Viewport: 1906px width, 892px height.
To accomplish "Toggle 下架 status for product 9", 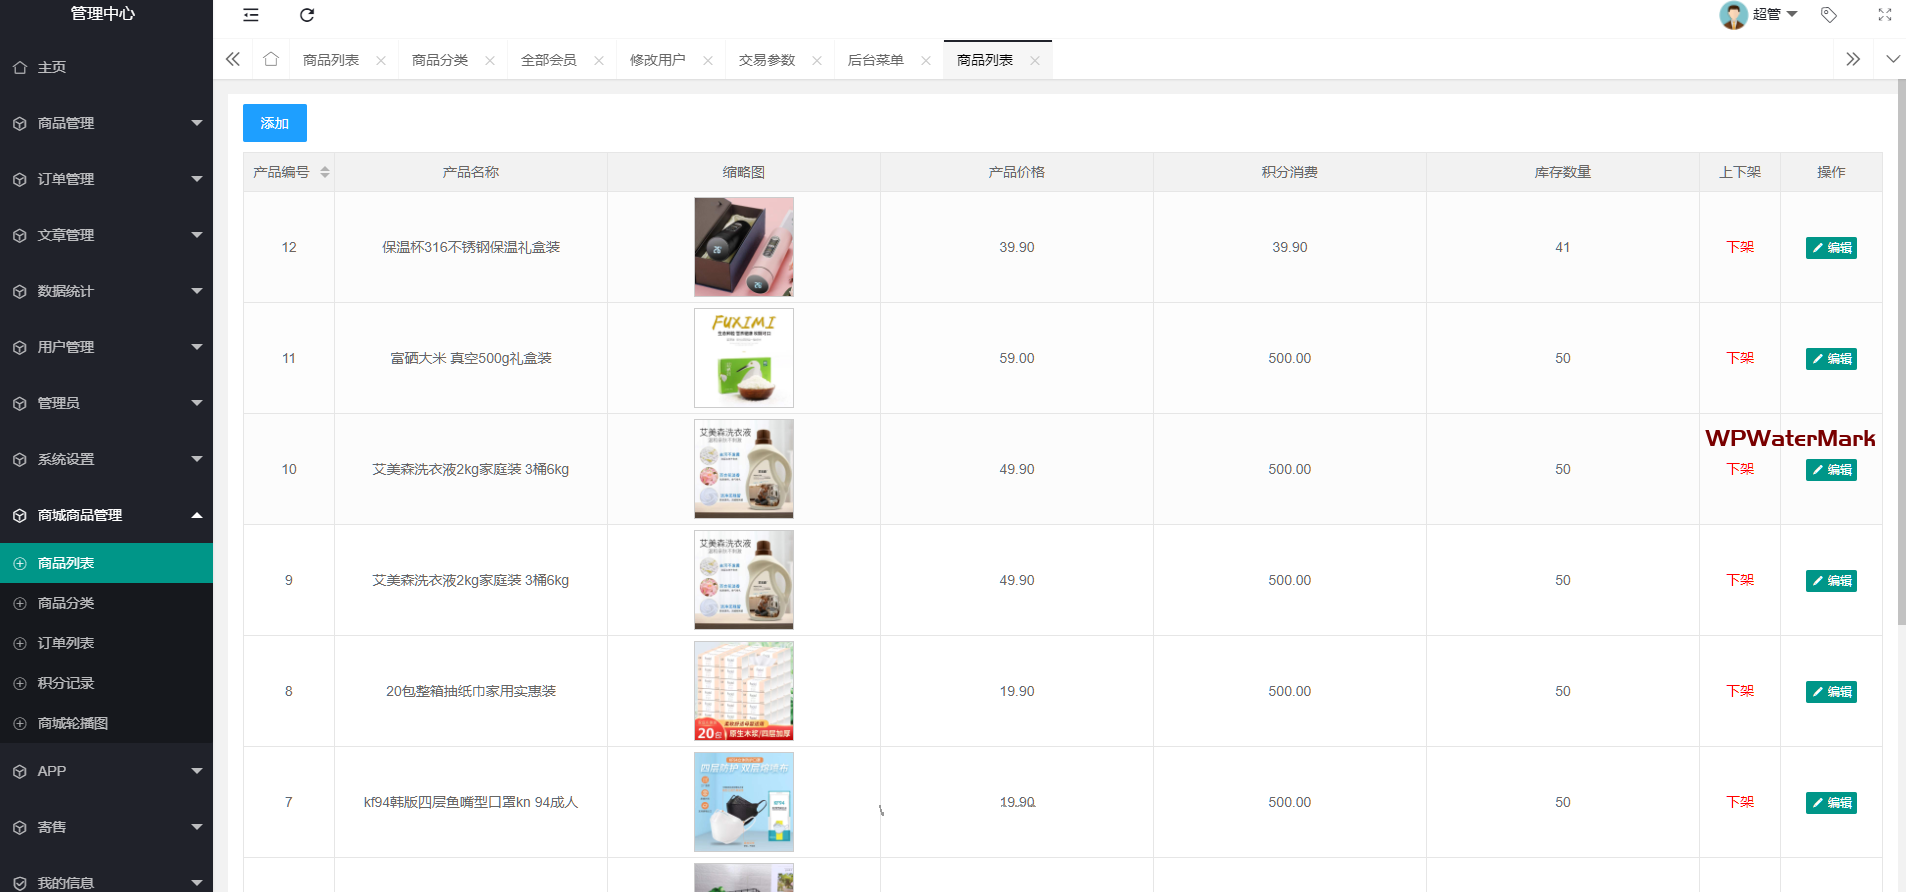I will 1739,580.
